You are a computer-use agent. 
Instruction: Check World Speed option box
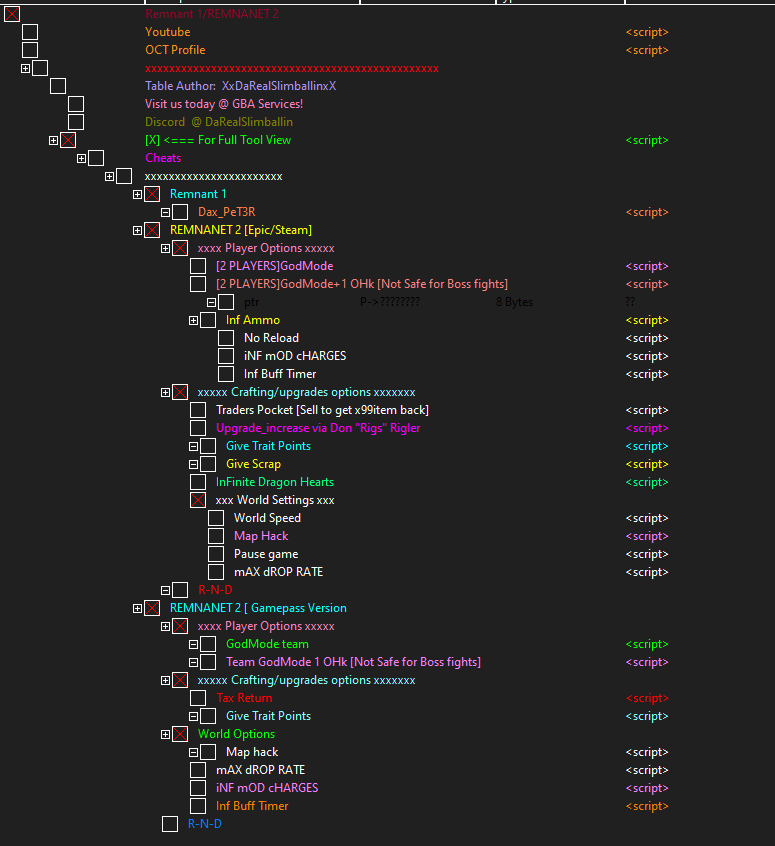point(216,518)
